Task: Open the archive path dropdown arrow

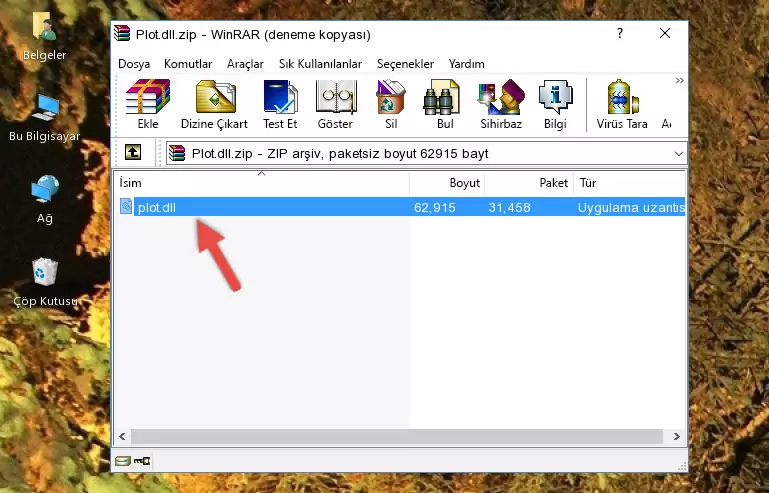Action: pyautogui.click(x=679, y=154)
